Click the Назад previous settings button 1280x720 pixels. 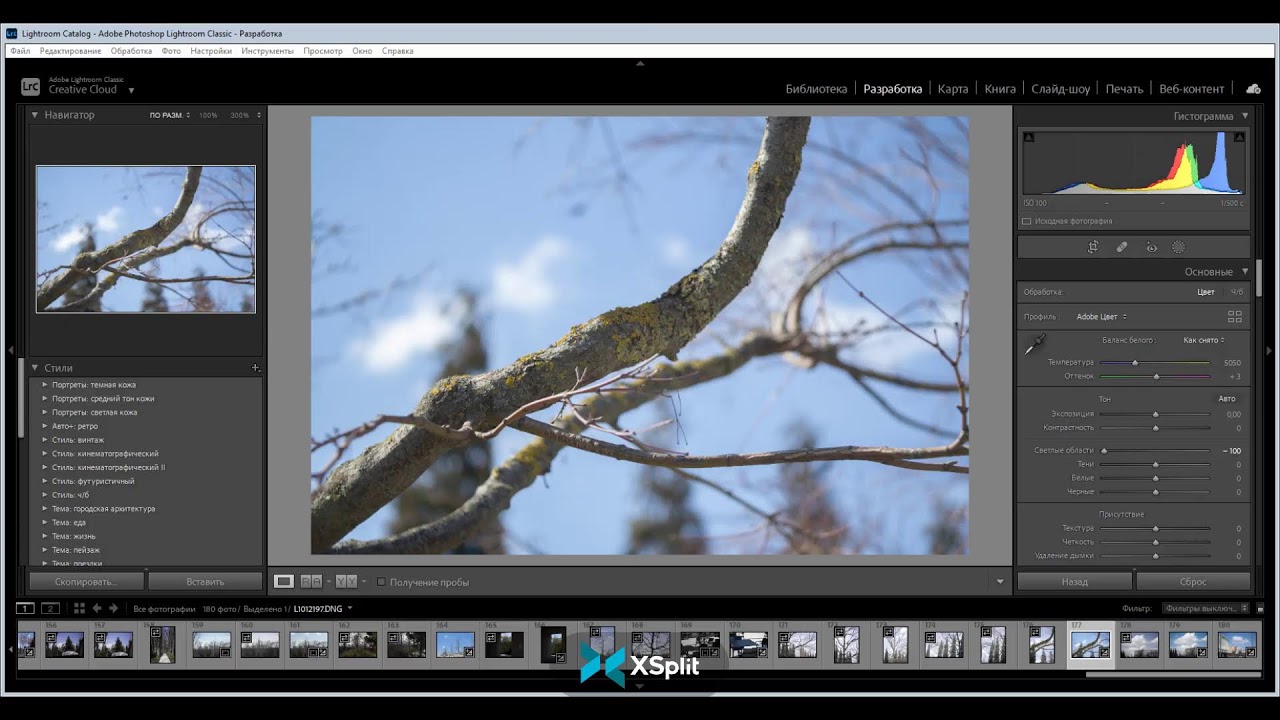pos(1075,581)
